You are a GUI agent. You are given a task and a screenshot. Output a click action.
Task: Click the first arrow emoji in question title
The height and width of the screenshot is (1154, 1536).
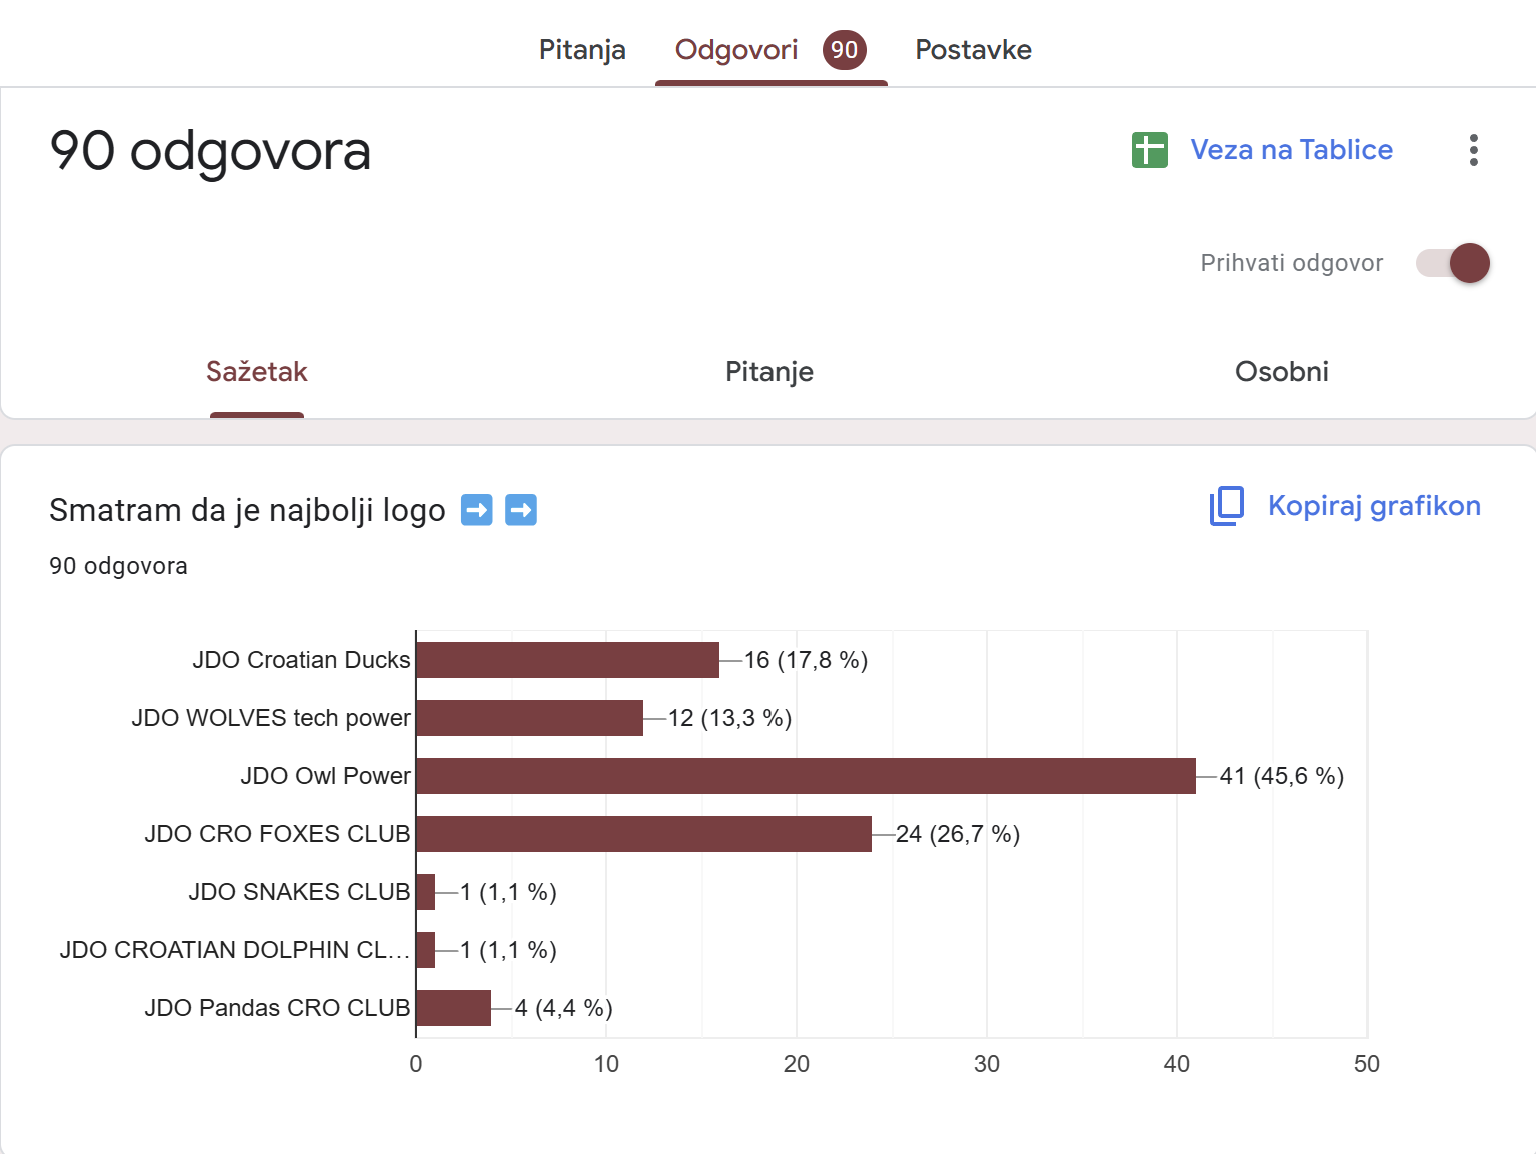[476, 510]
